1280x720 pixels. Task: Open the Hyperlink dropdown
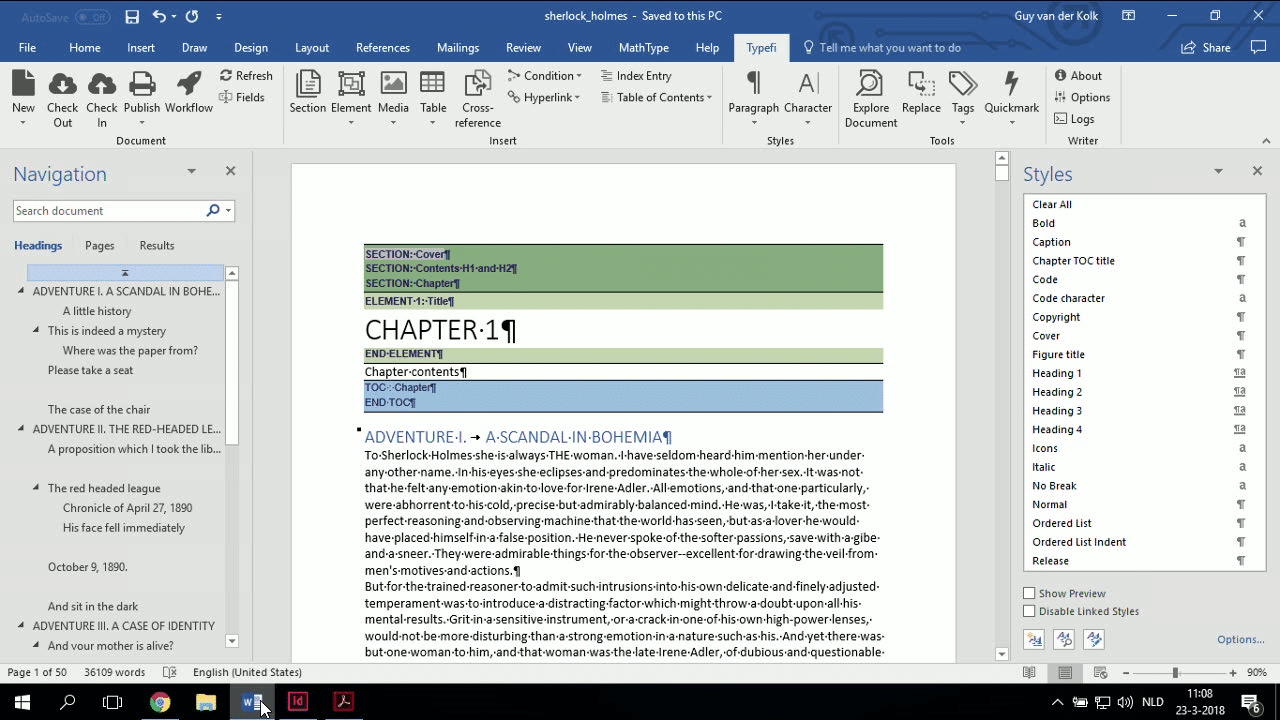[x=545, y=97]
